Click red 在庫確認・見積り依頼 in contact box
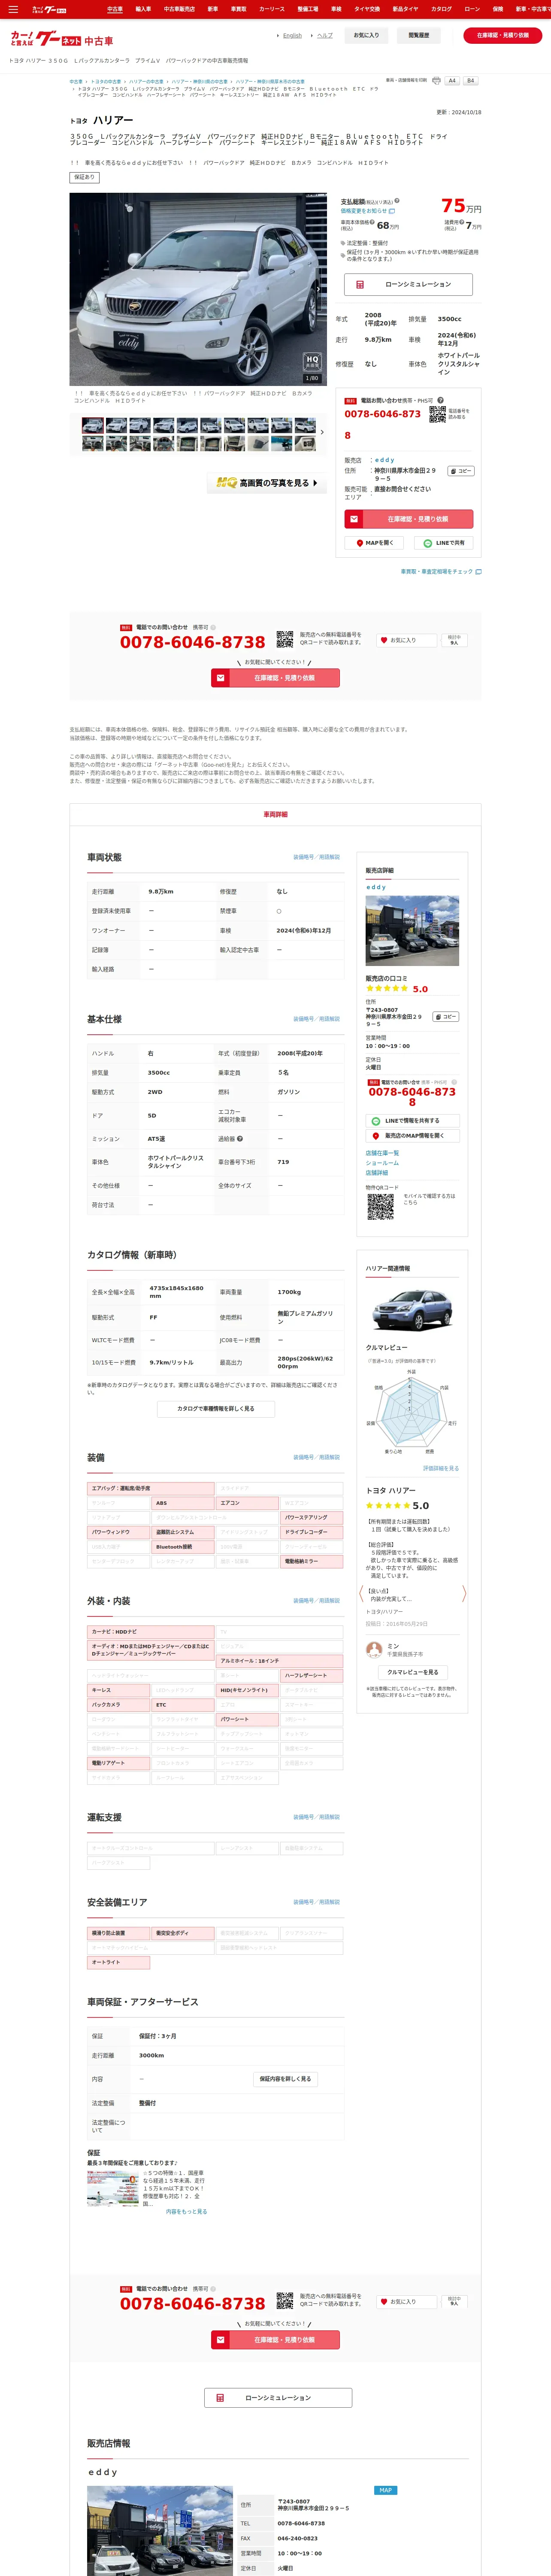The image size is (551, 2576). 408,519
